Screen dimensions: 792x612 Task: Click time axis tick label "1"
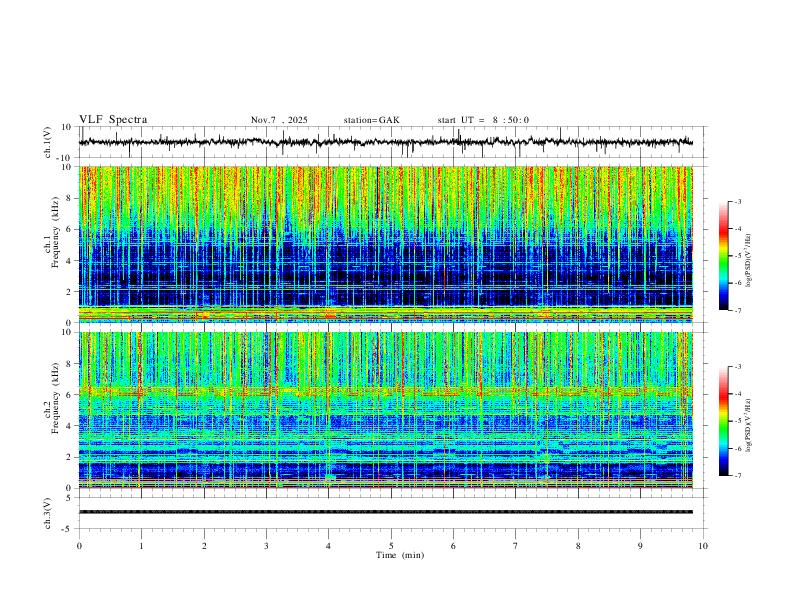coord(141,546)
